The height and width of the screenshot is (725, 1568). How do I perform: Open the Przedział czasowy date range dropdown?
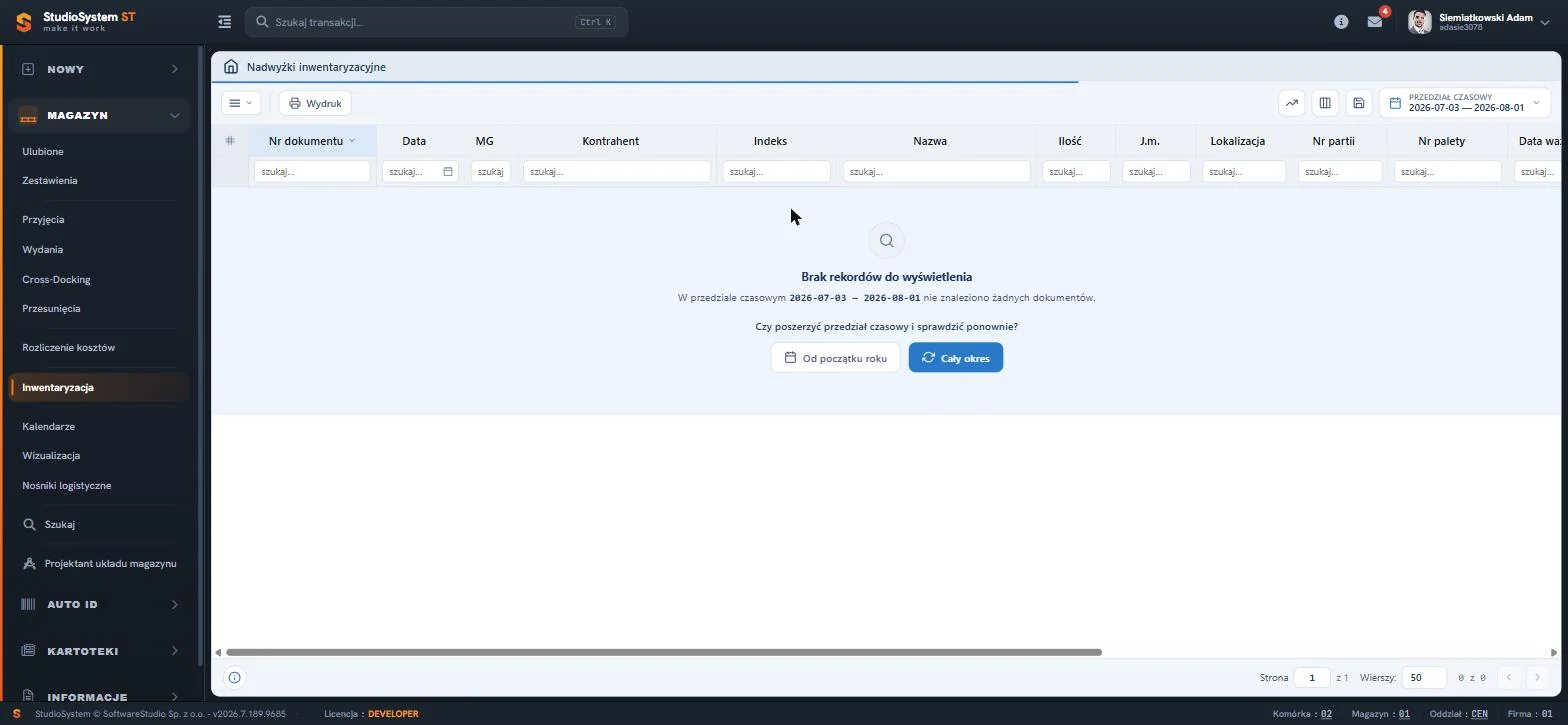click(1464, 103)
